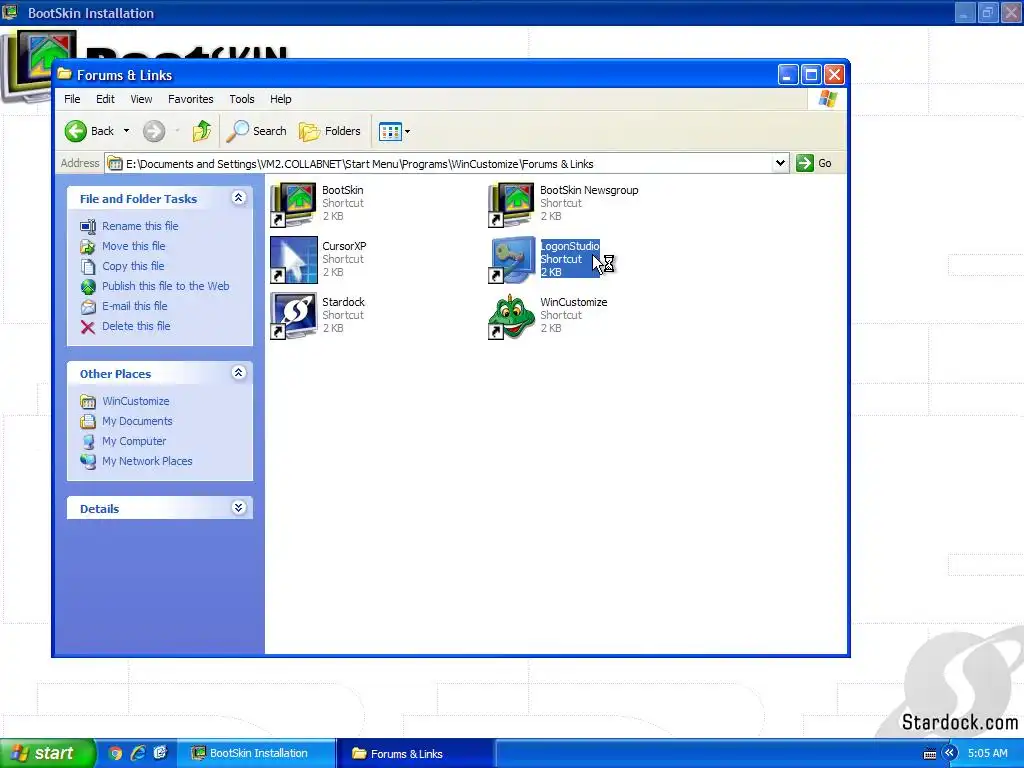
Task: Toggle the Folders pane button
Action: [x=330, y=131]
